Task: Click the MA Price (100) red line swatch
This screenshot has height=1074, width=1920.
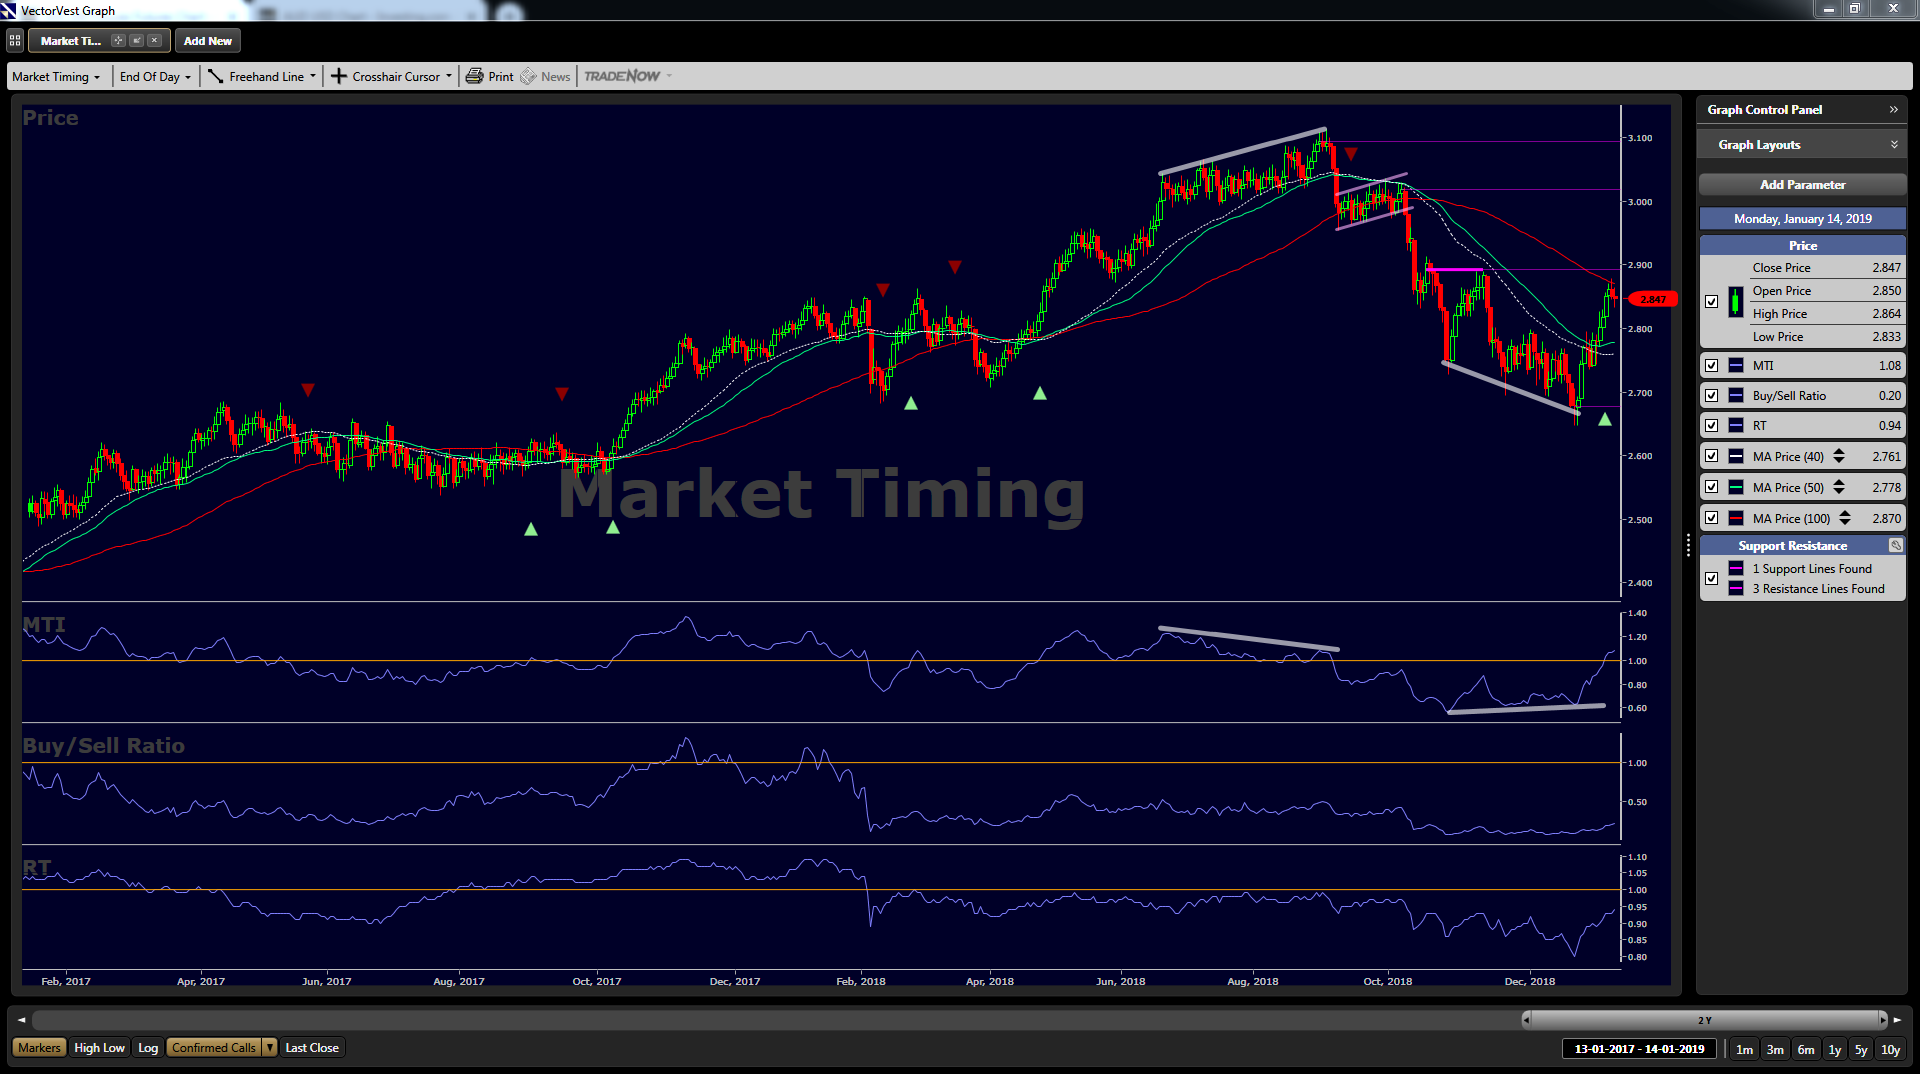Action: pyautogui.click(x=1735, y=519)
